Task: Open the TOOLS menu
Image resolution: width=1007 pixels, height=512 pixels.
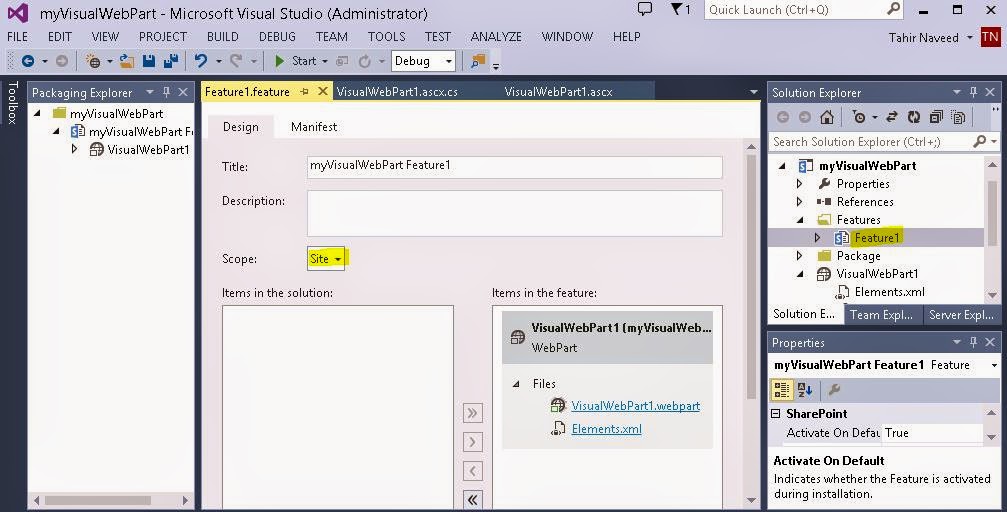Action: [387, 37]
